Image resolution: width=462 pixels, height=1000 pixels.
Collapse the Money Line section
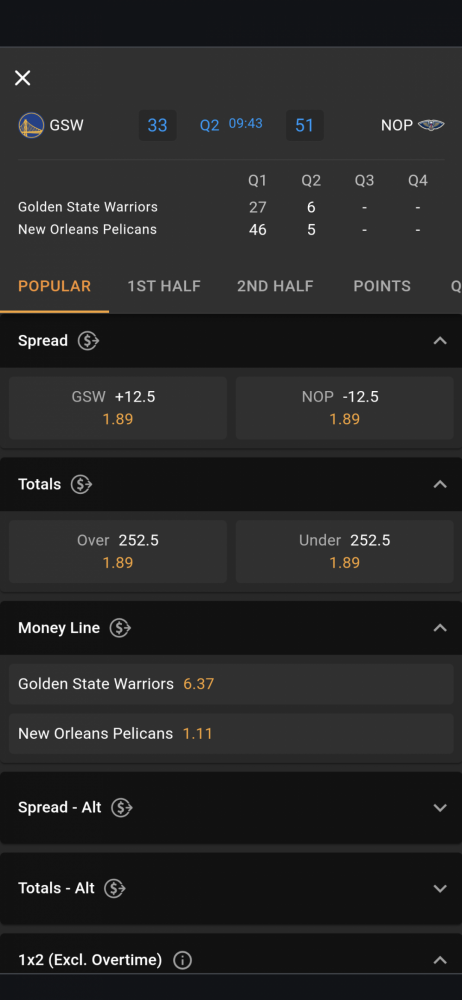coord(440,628)
